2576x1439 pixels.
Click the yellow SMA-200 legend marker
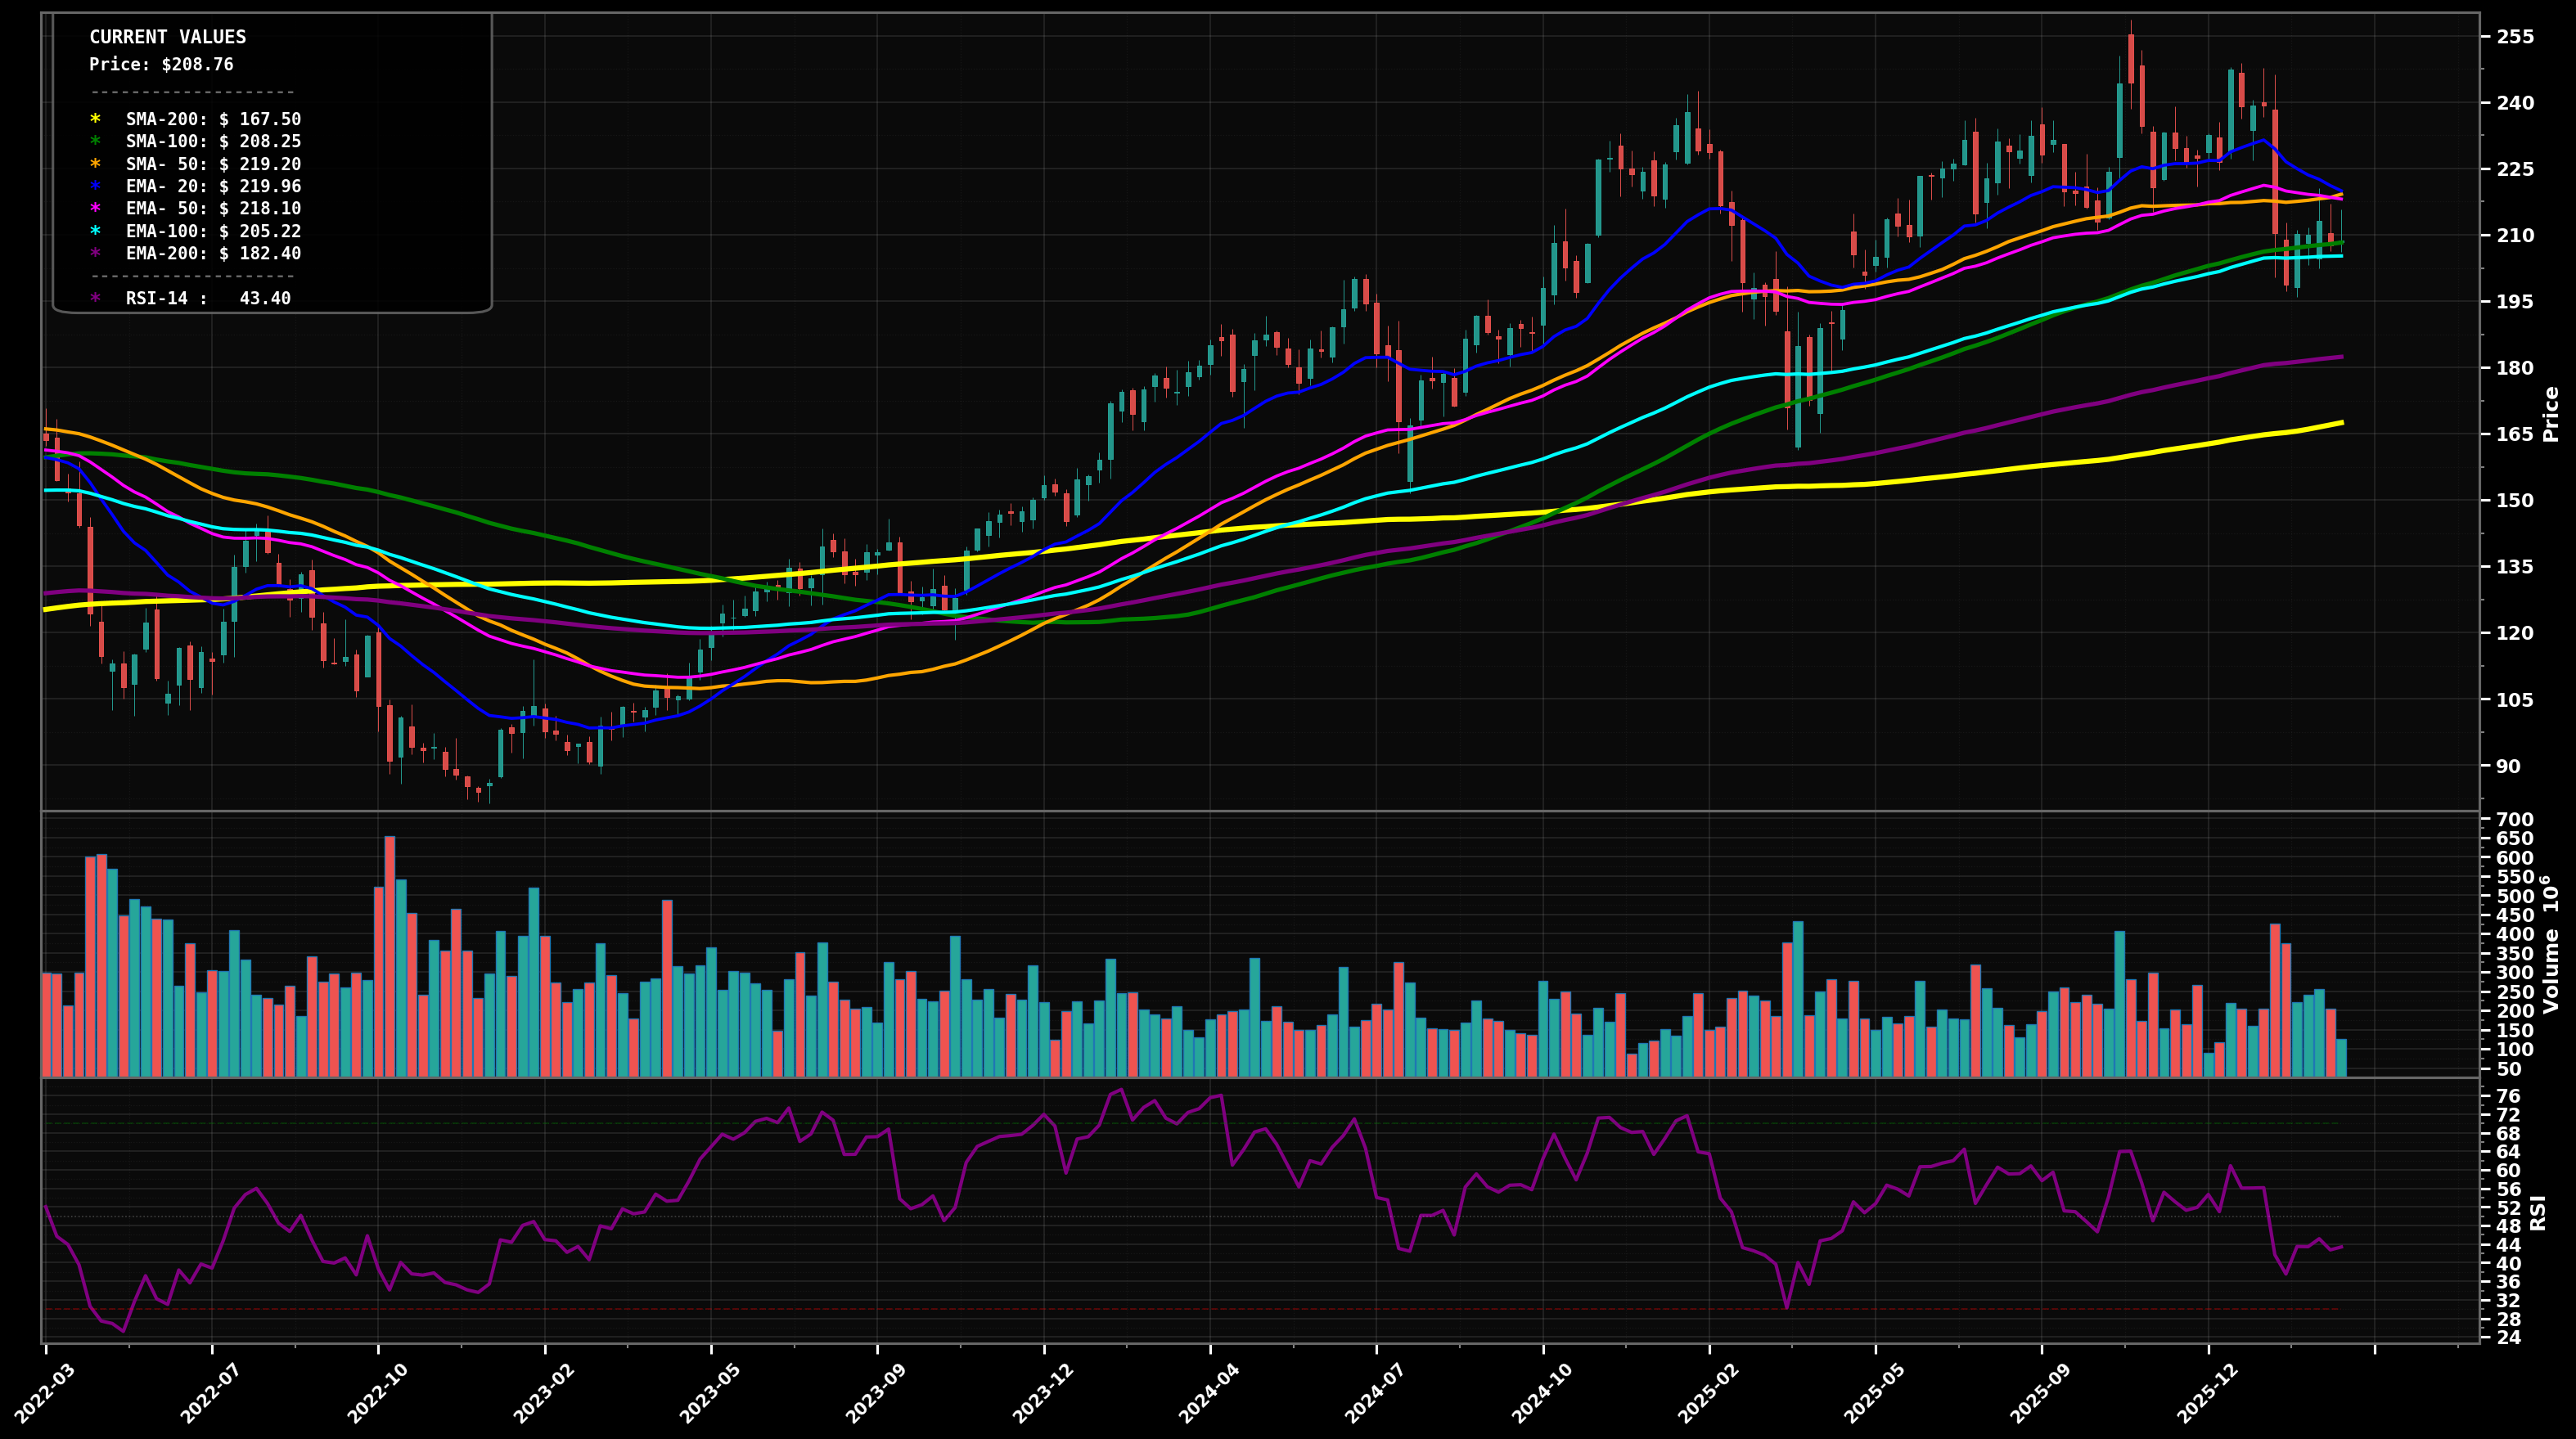pyautogui.click(x=95, y=119)
